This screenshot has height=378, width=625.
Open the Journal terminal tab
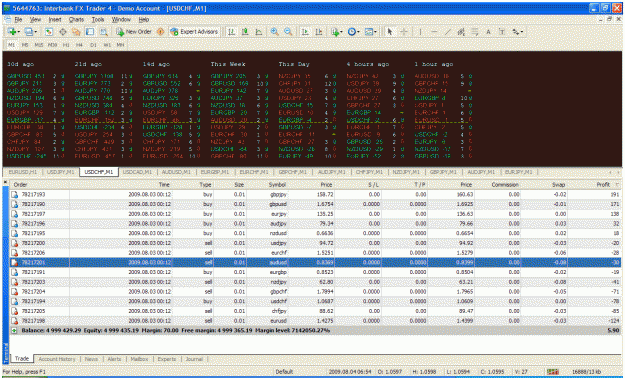tap(194, 359)
